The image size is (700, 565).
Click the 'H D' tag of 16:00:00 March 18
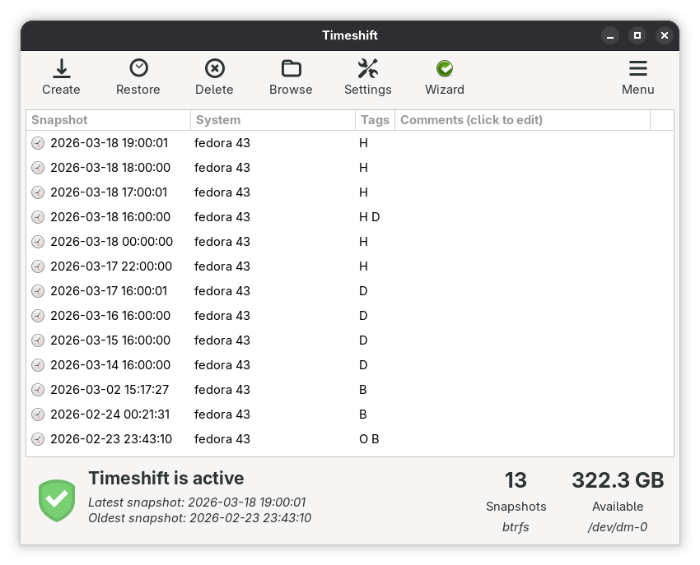pyautogui.click(x=370, y=217)
